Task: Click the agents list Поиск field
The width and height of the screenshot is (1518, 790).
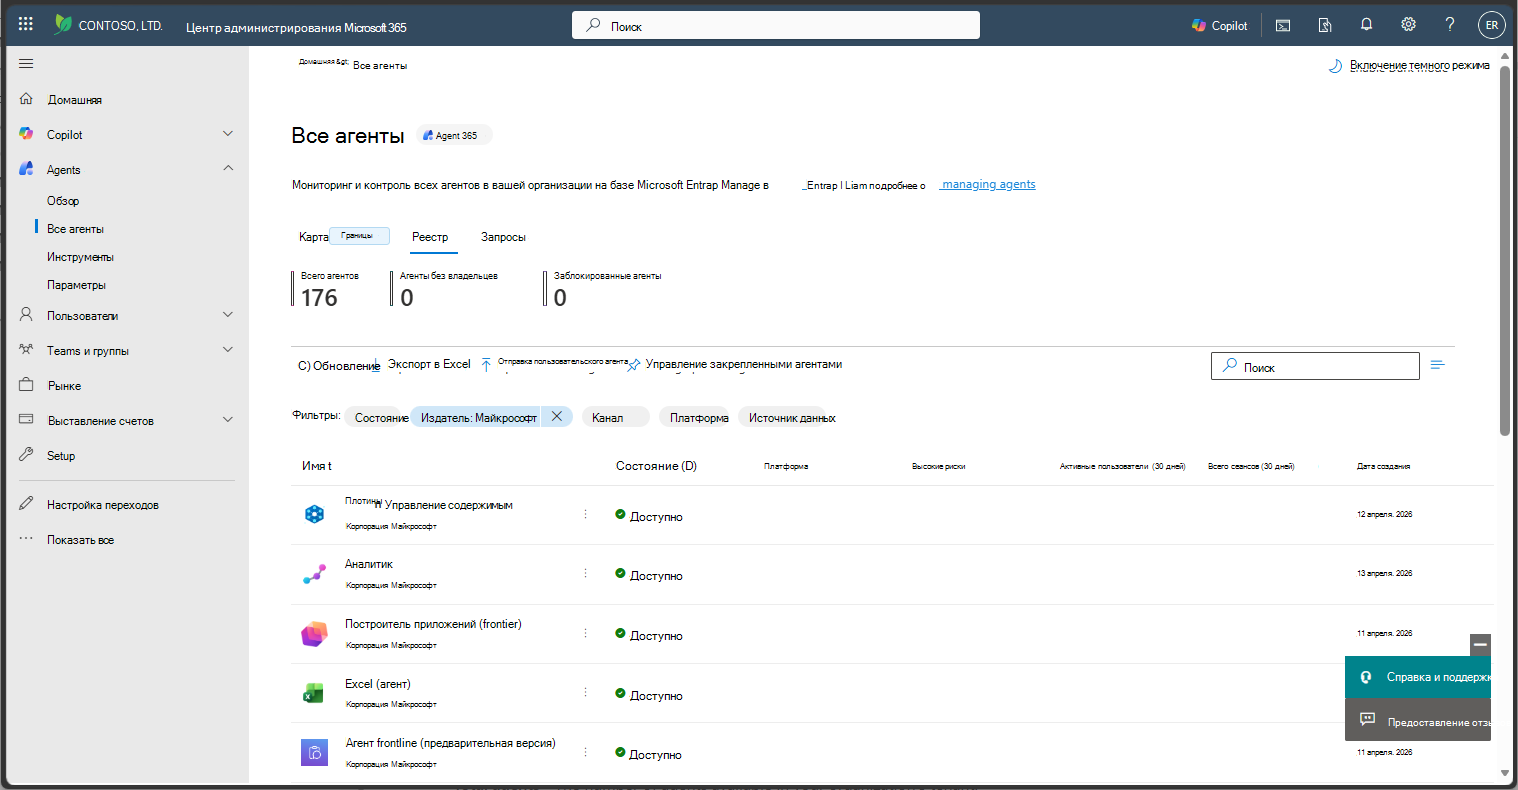Action: point(1315,366)
